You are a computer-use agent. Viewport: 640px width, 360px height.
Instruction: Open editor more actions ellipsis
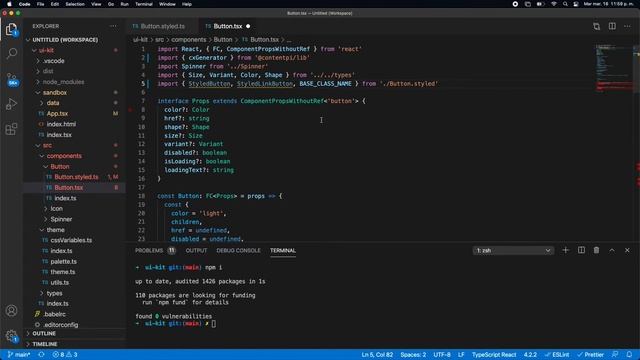[627, 26]
